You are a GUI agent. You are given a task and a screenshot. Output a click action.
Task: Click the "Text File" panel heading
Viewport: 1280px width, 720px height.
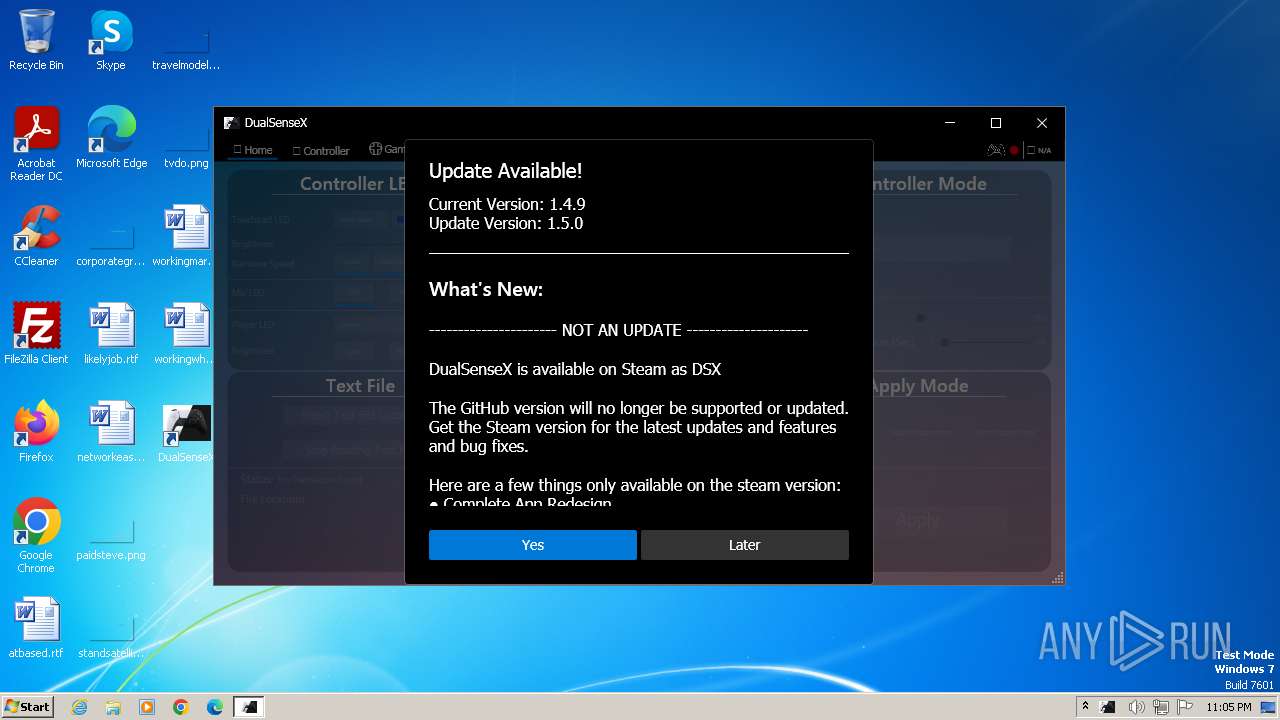point(360,386)
